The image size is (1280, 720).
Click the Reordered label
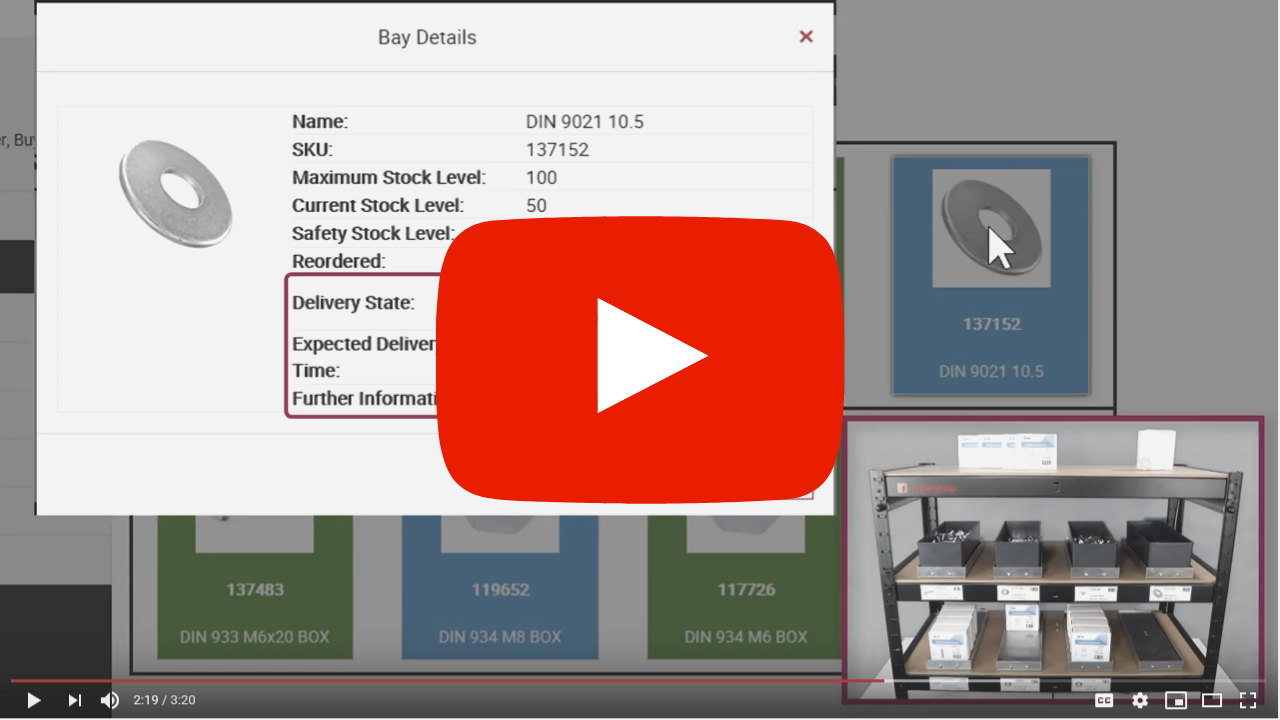(x=339, y=262)
